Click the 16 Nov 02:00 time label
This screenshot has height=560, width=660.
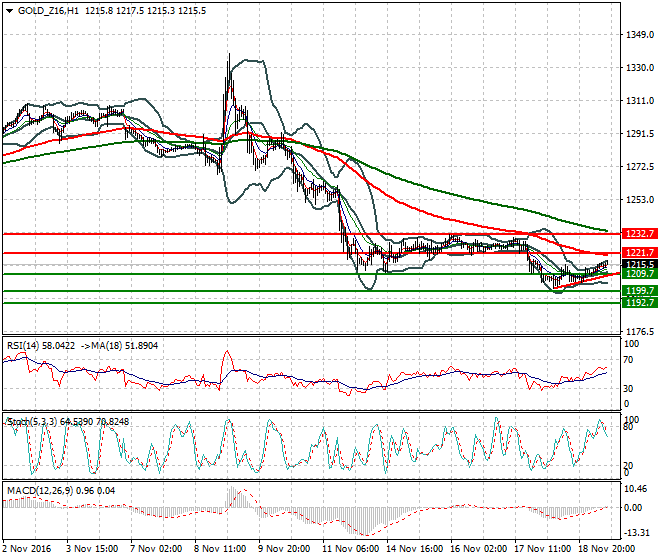point(478,549)
